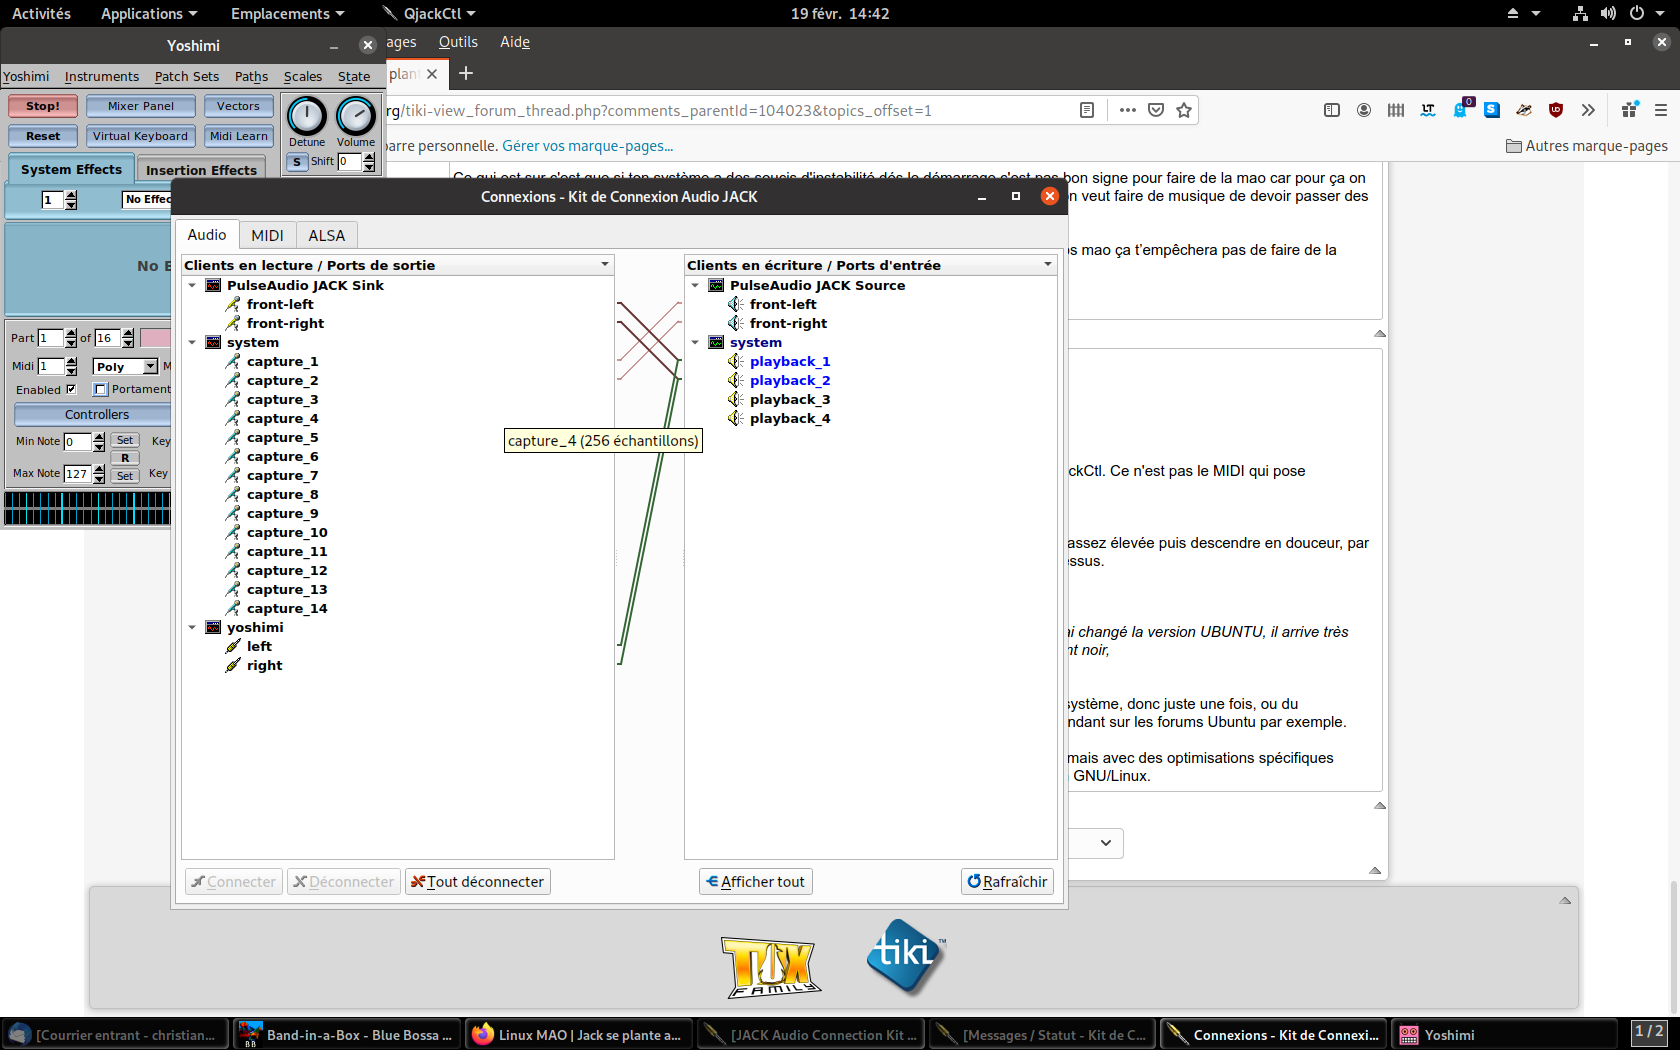Click Rafraîchir button
This screenshot has width=1680, height=1050.
click(x=1007, y=882)
